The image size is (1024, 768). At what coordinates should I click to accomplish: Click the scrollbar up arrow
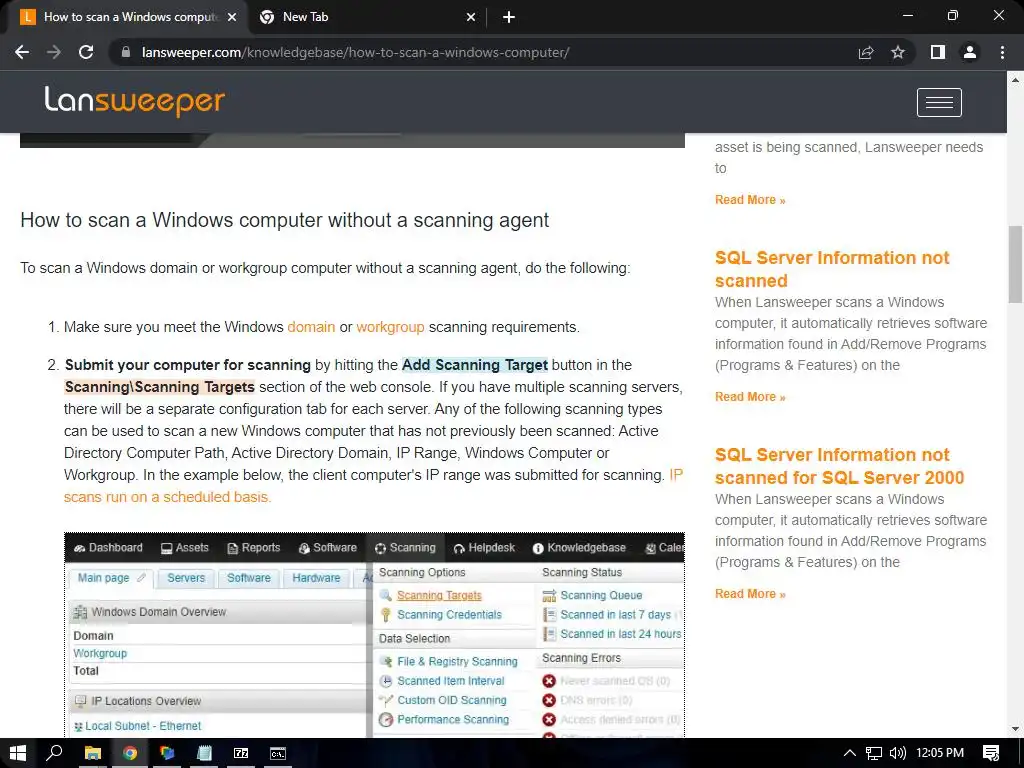(x=1015, y=80)
